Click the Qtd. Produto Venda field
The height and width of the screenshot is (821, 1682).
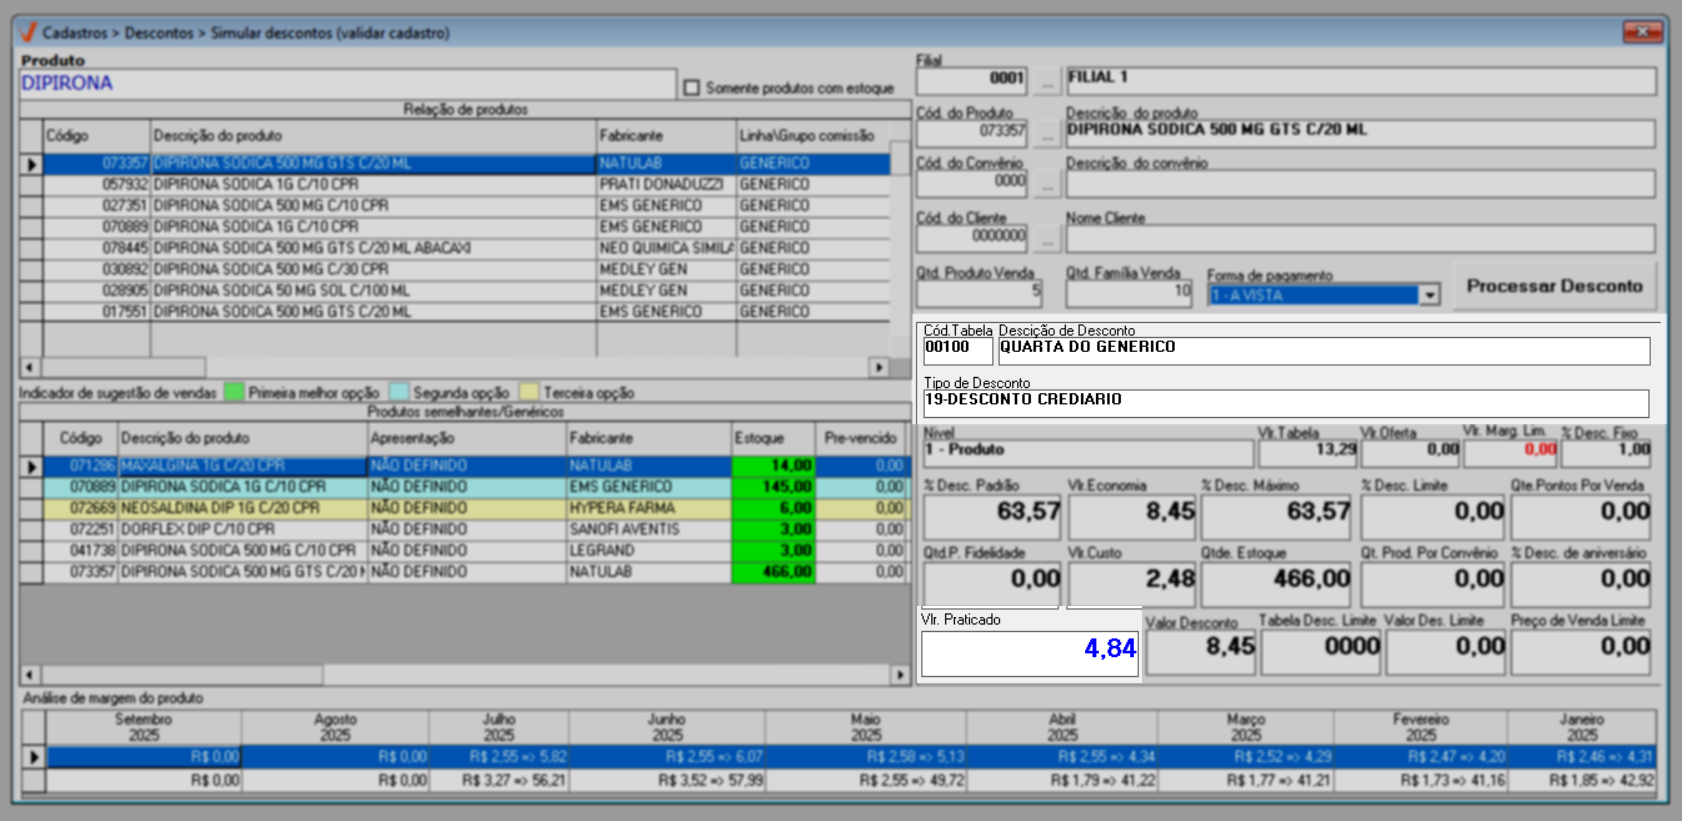pos(978,293)
